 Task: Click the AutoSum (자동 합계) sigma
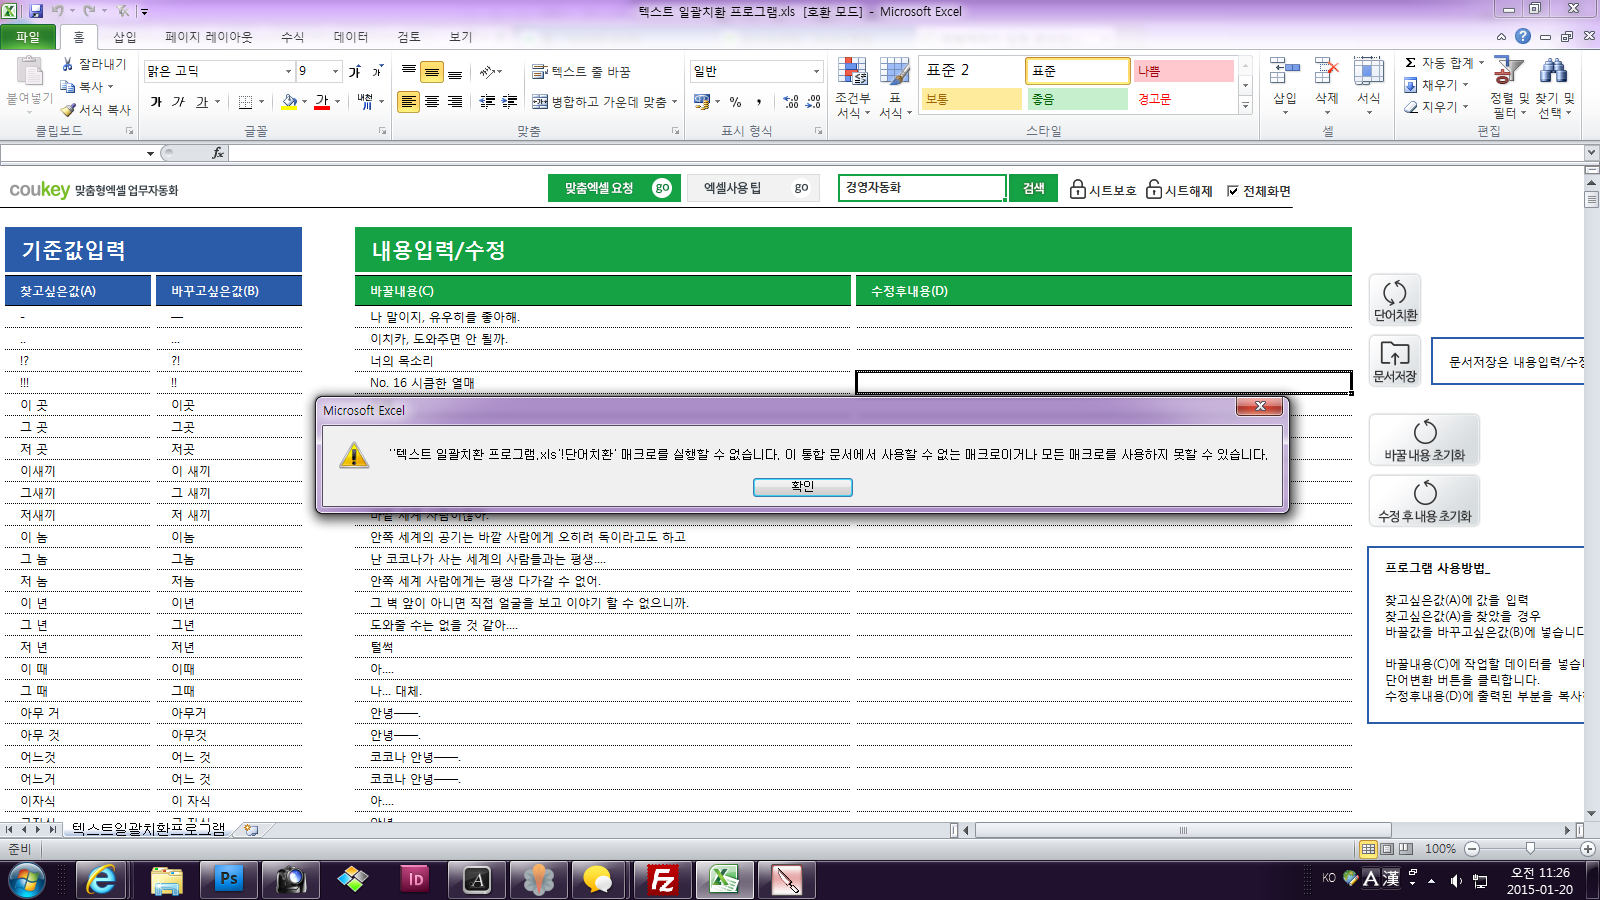[1410, 63]
